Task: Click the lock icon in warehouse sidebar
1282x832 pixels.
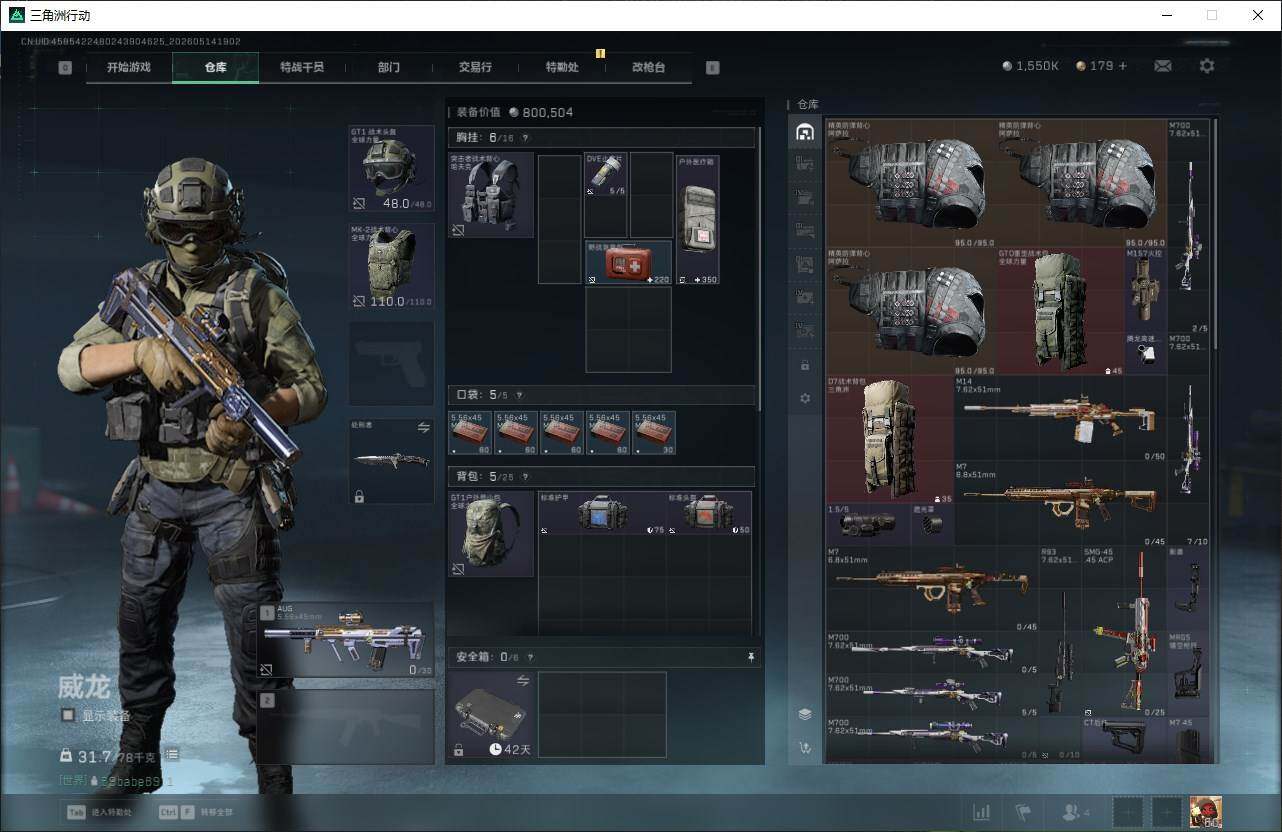Action: 805,366
